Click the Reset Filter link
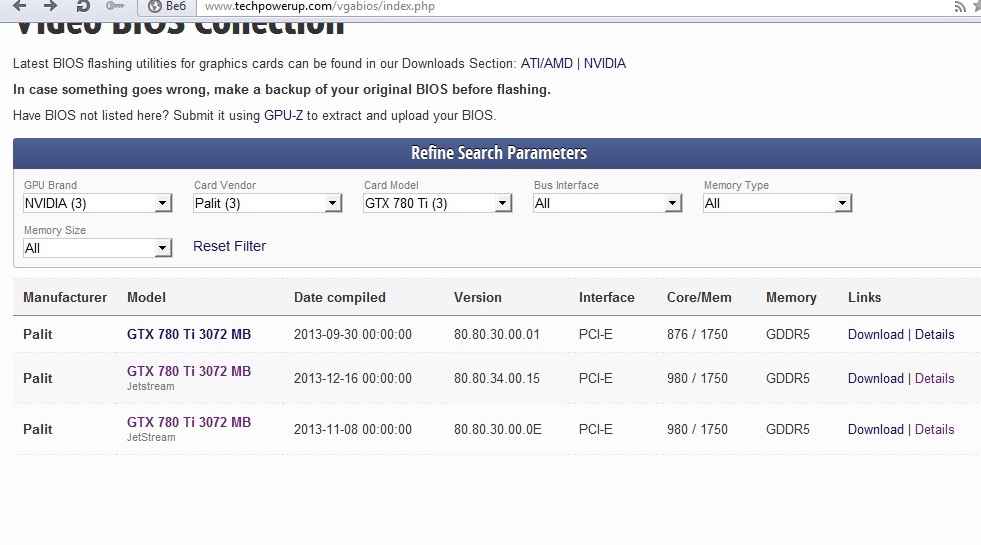981x545 pixels. click(x=230, y=246)
